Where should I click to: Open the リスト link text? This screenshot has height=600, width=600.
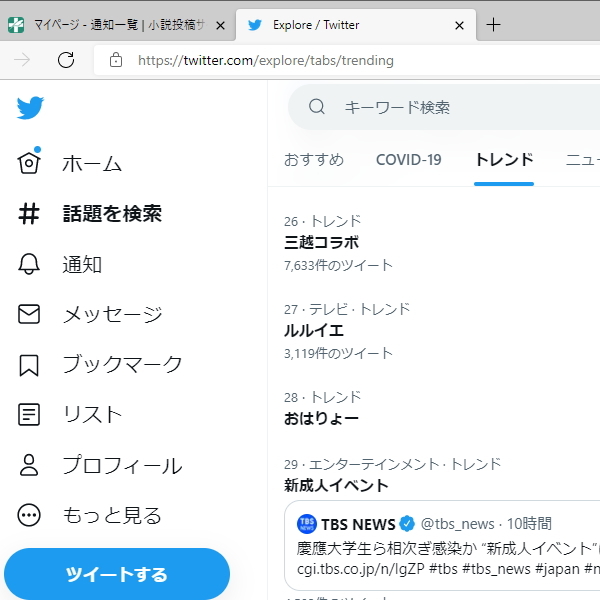92,414
